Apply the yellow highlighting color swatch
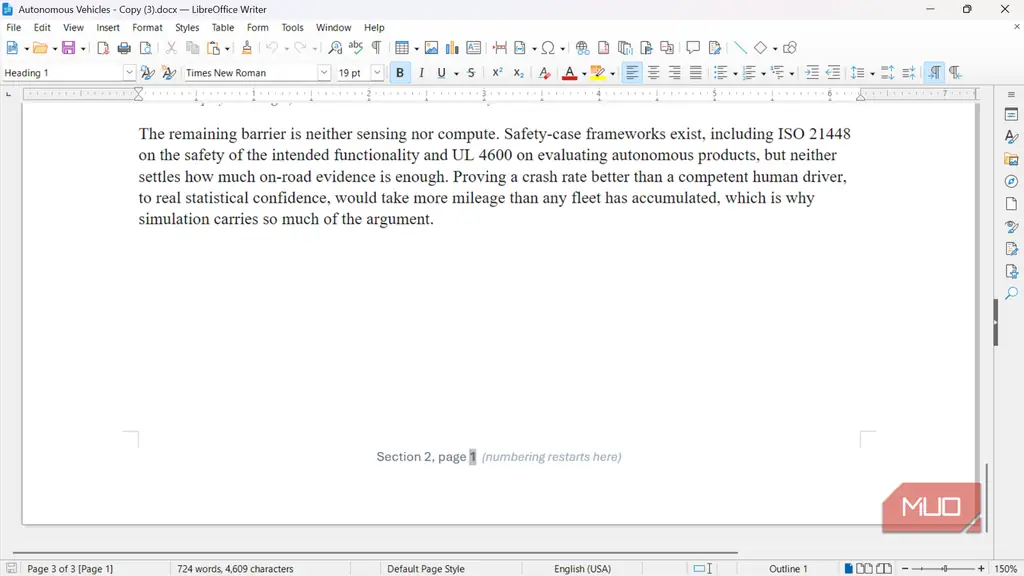Image resolution: width=1024 pixels, height=576 pixels. (598, 72)
